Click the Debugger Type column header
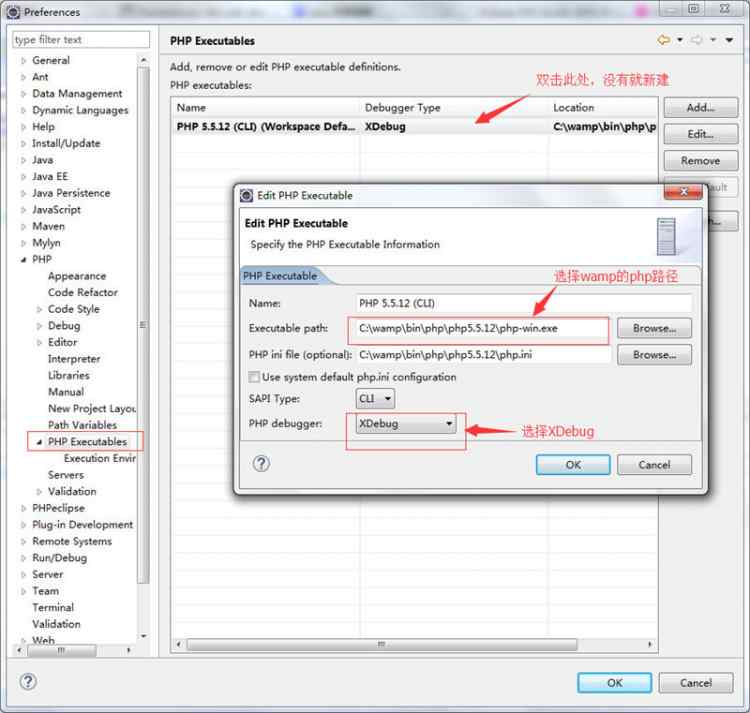The height and width of the screenshot is (713, 750). (x=454, y=108)
